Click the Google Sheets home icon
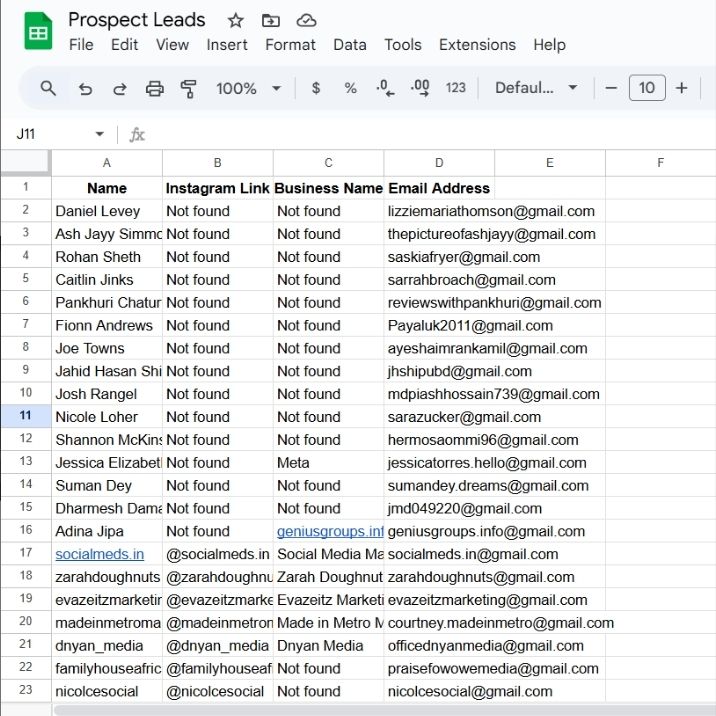 coord(38,32)
